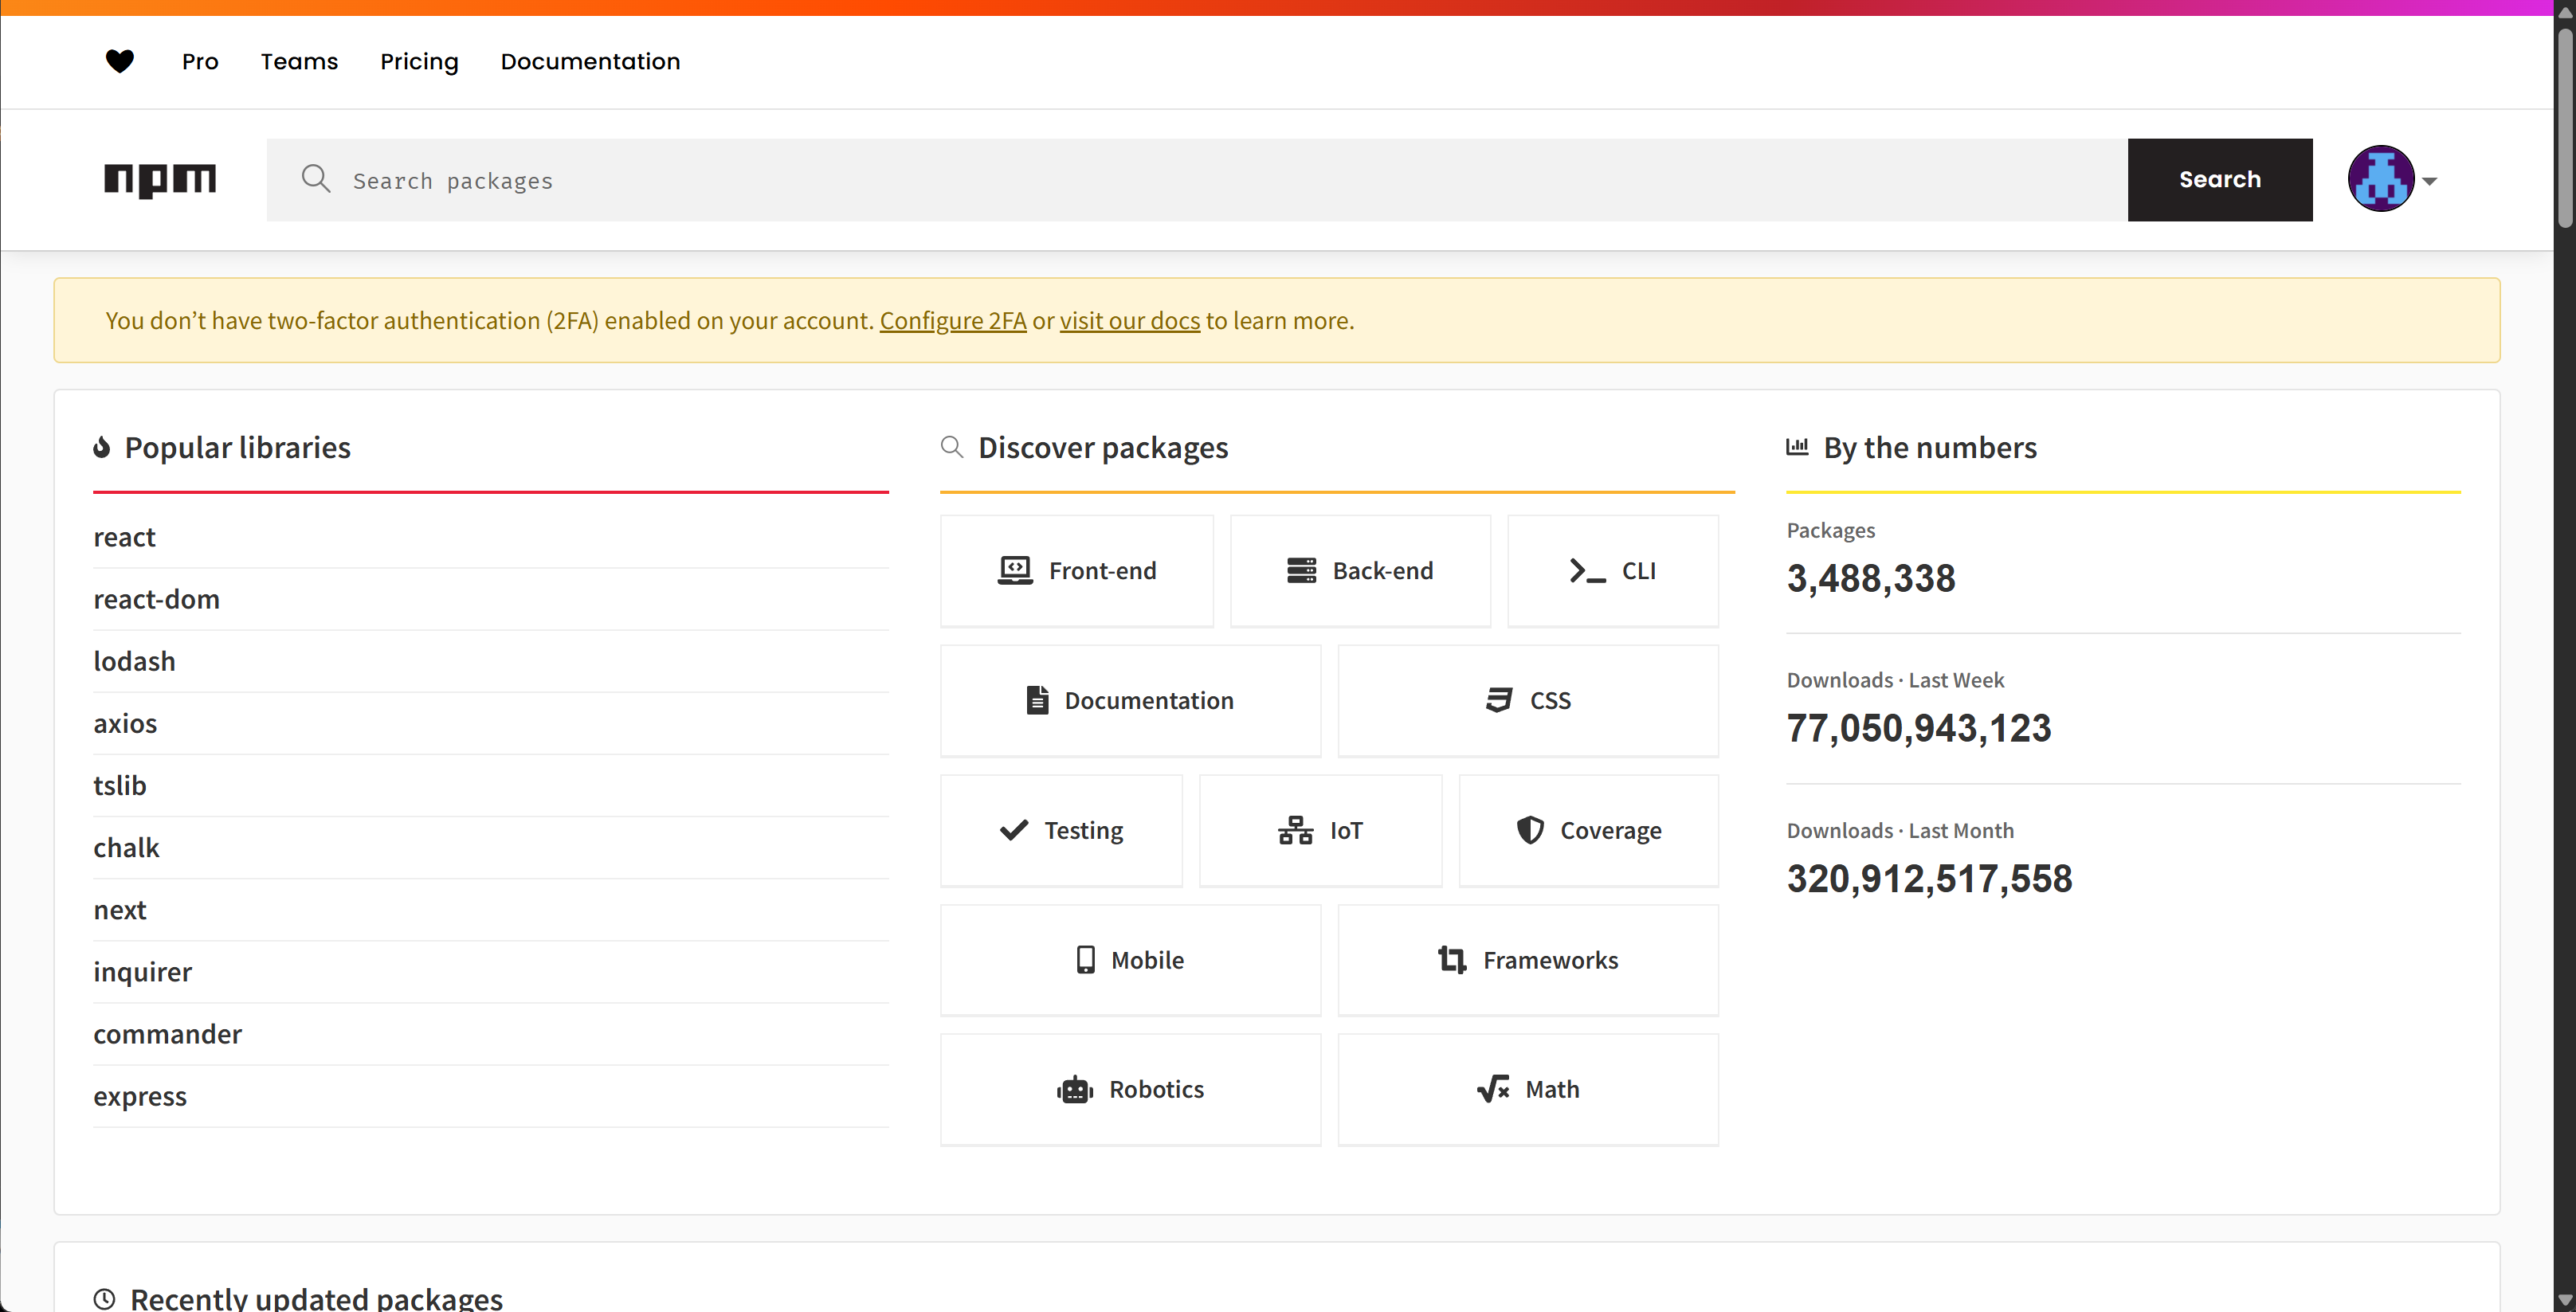Screen dimensions: 2576x1312
Task: Open the chalk library link
Action: click(126, 847)
